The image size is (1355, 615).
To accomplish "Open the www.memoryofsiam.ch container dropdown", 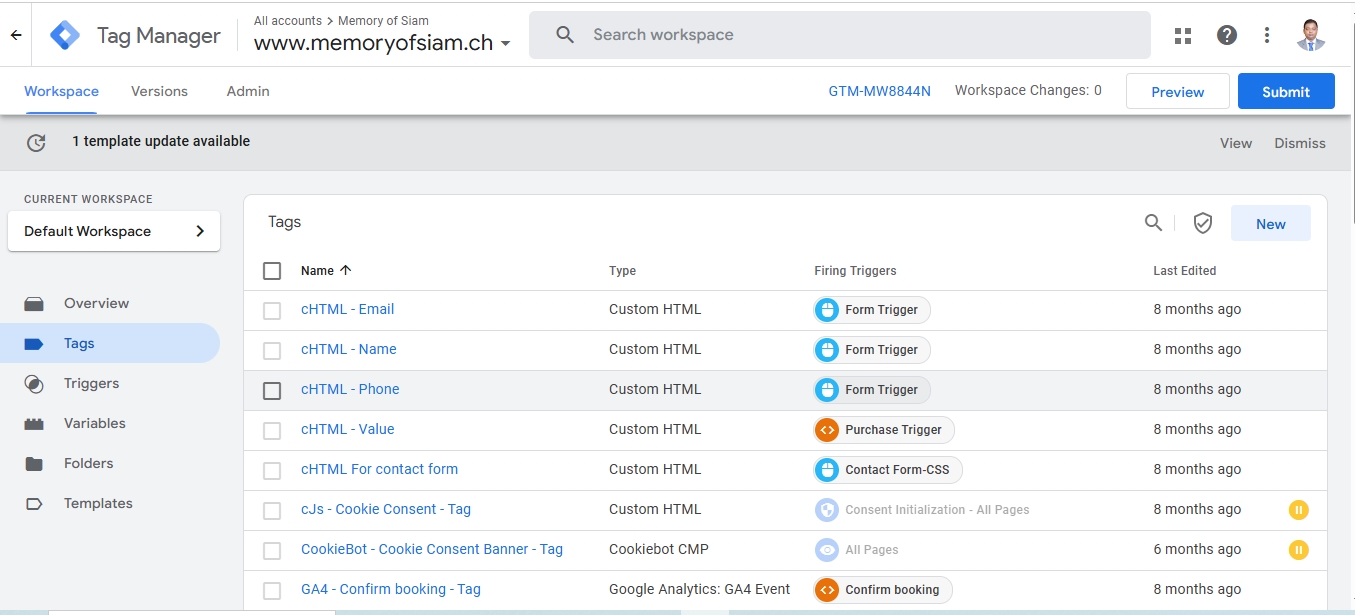I will pyautogui.click(x=382, y=43).
